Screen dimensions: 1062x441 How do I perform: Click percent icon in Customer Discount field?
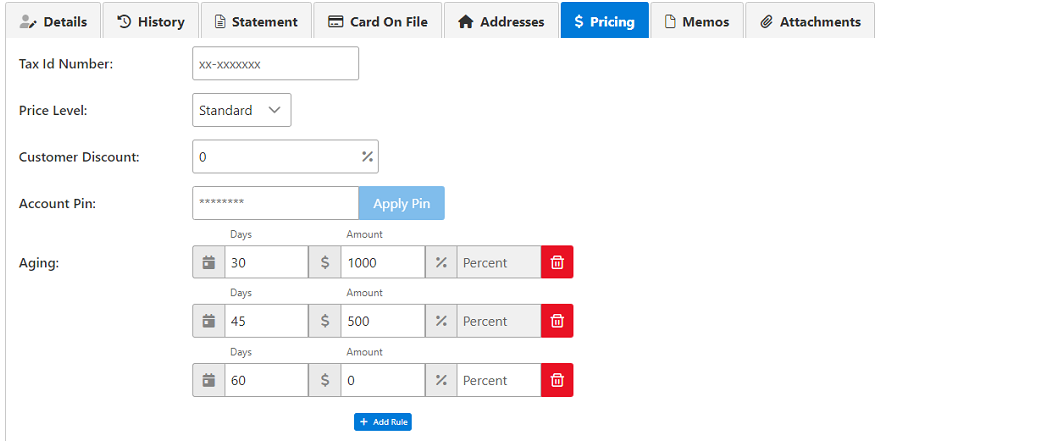tap(367, 157)
